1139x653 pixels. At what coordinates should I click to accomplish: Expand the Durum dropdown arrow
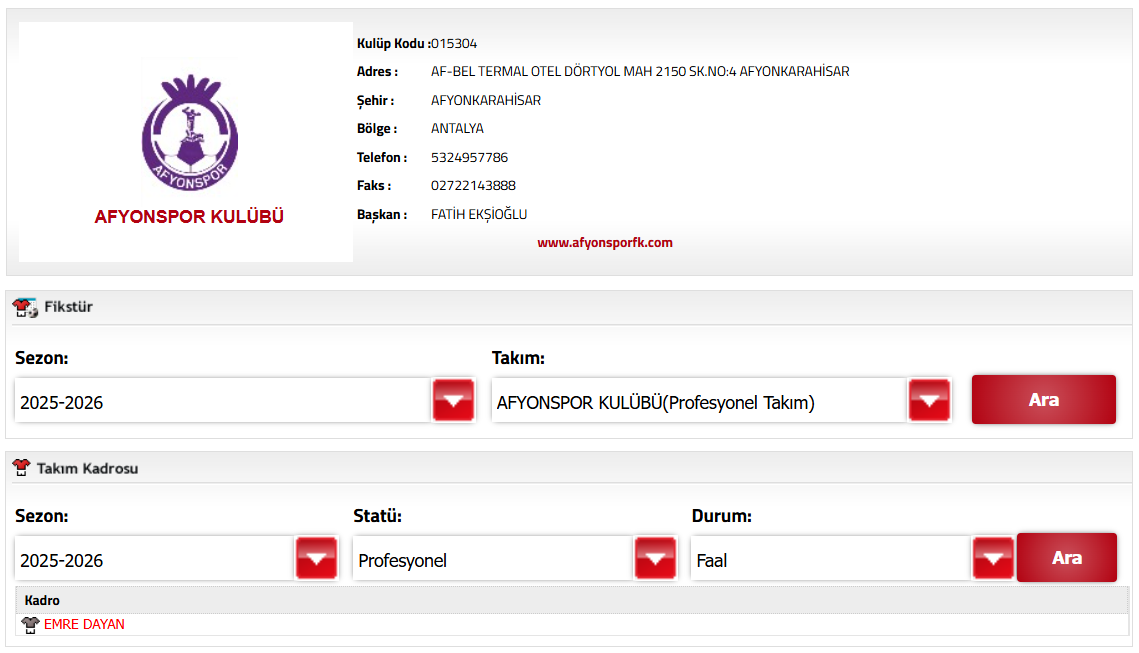(x=993, y=559)
